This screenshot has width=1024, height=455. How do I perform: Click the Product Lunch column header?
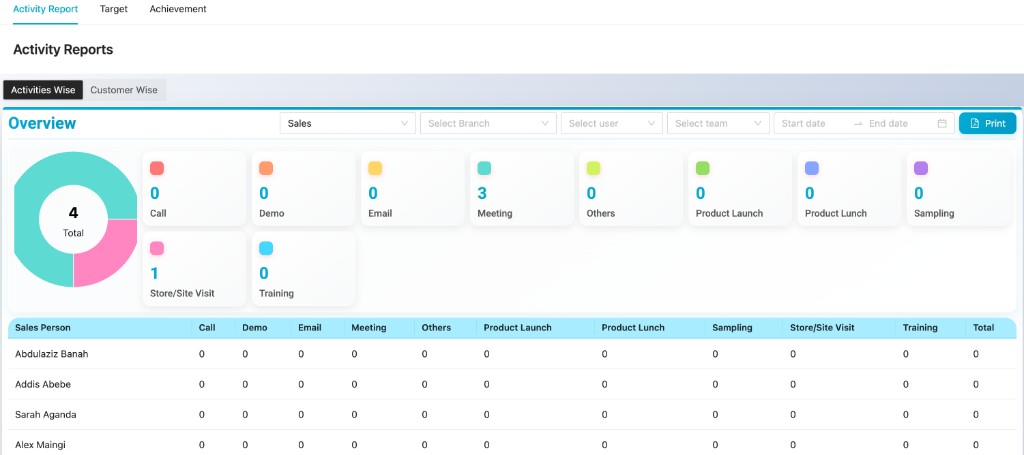pos(633,328)
